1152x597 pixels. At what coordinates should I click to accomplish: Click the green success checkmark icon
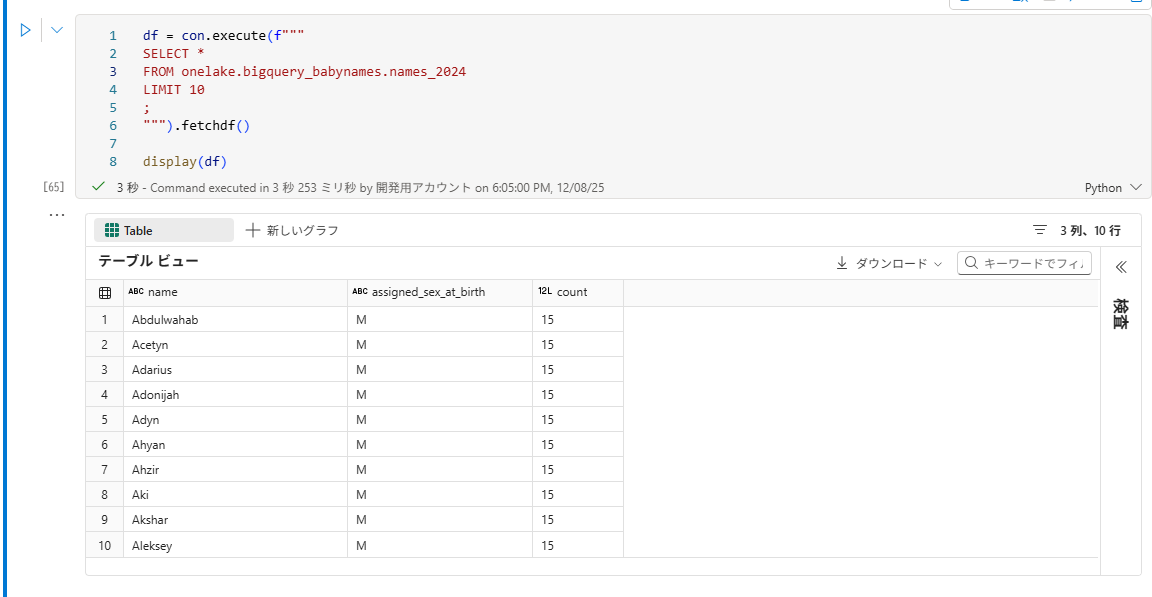(98, 187)
